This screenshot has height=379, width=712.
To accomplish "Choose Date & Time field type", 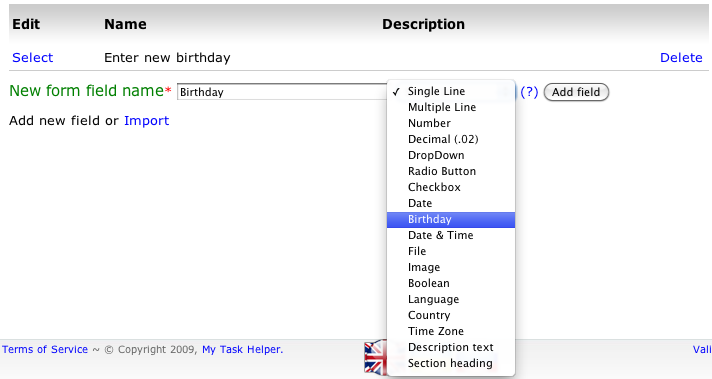I will click(450, 235).
